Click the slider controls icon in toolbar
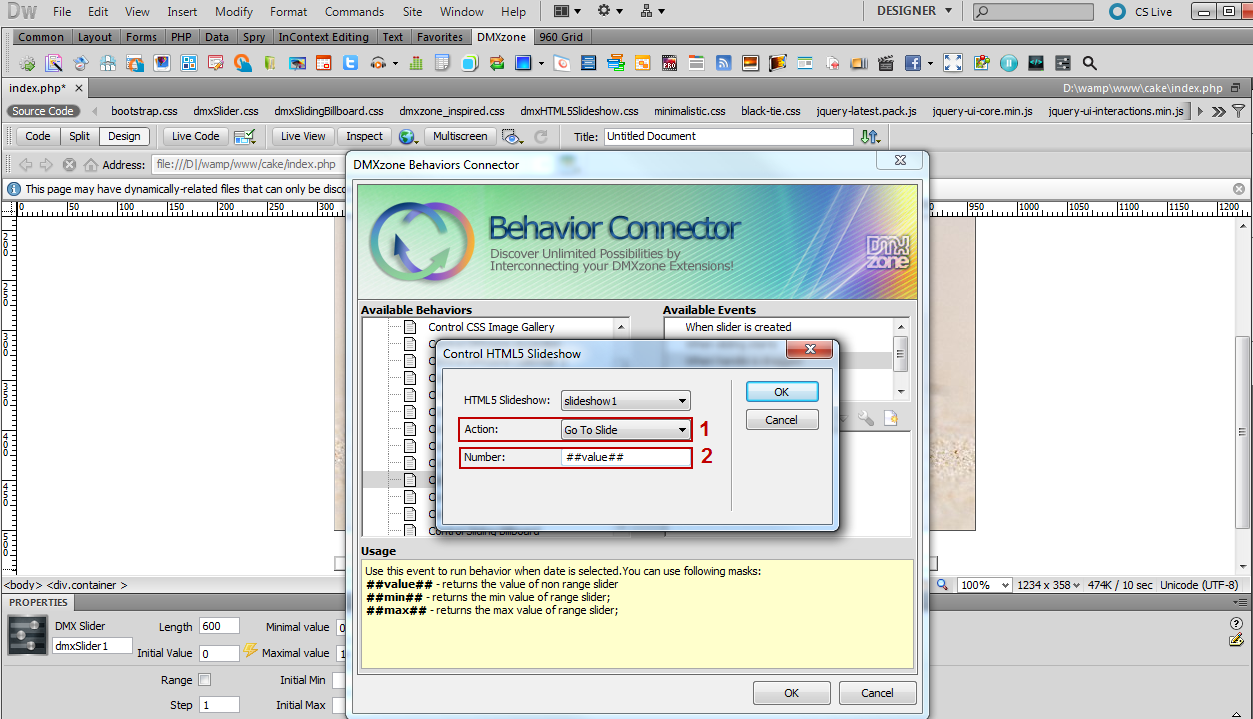 click(x=1063, y=62)
